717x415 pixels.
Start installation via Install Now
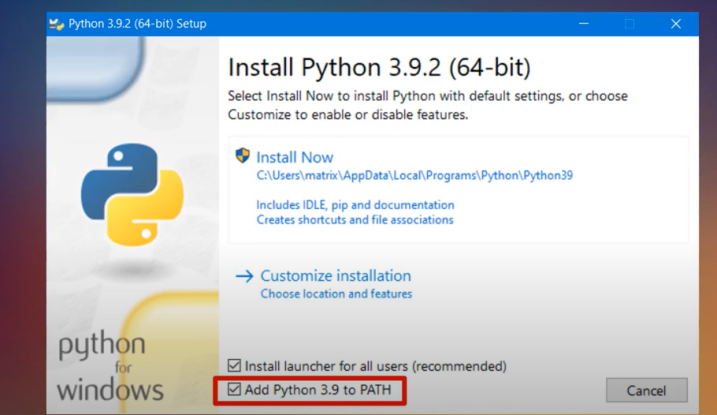point(295,157)
